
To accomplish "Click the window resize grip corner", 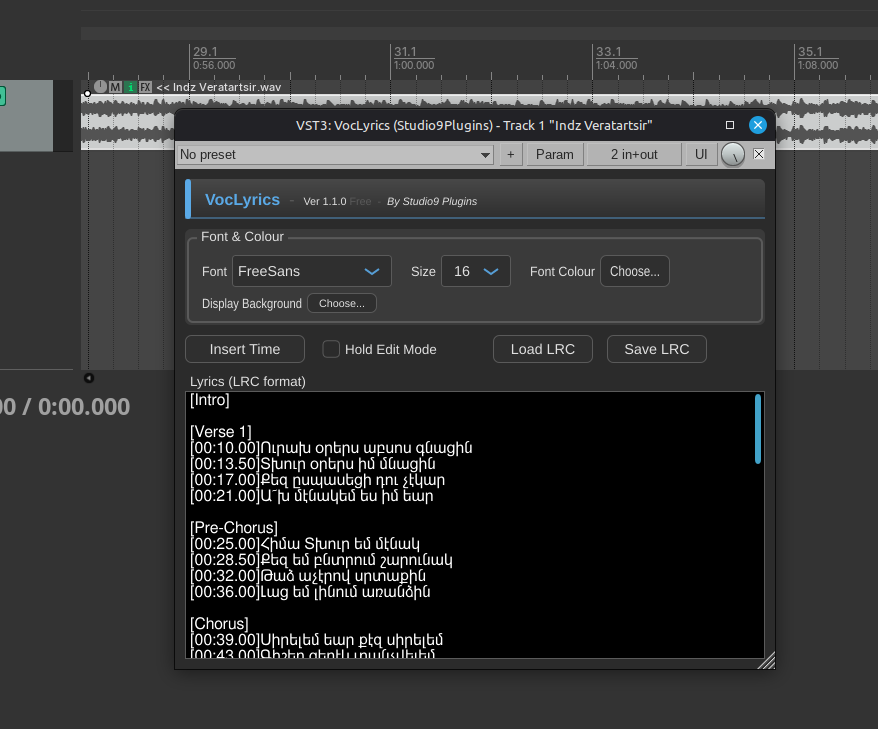I will (x=767, y=661).
